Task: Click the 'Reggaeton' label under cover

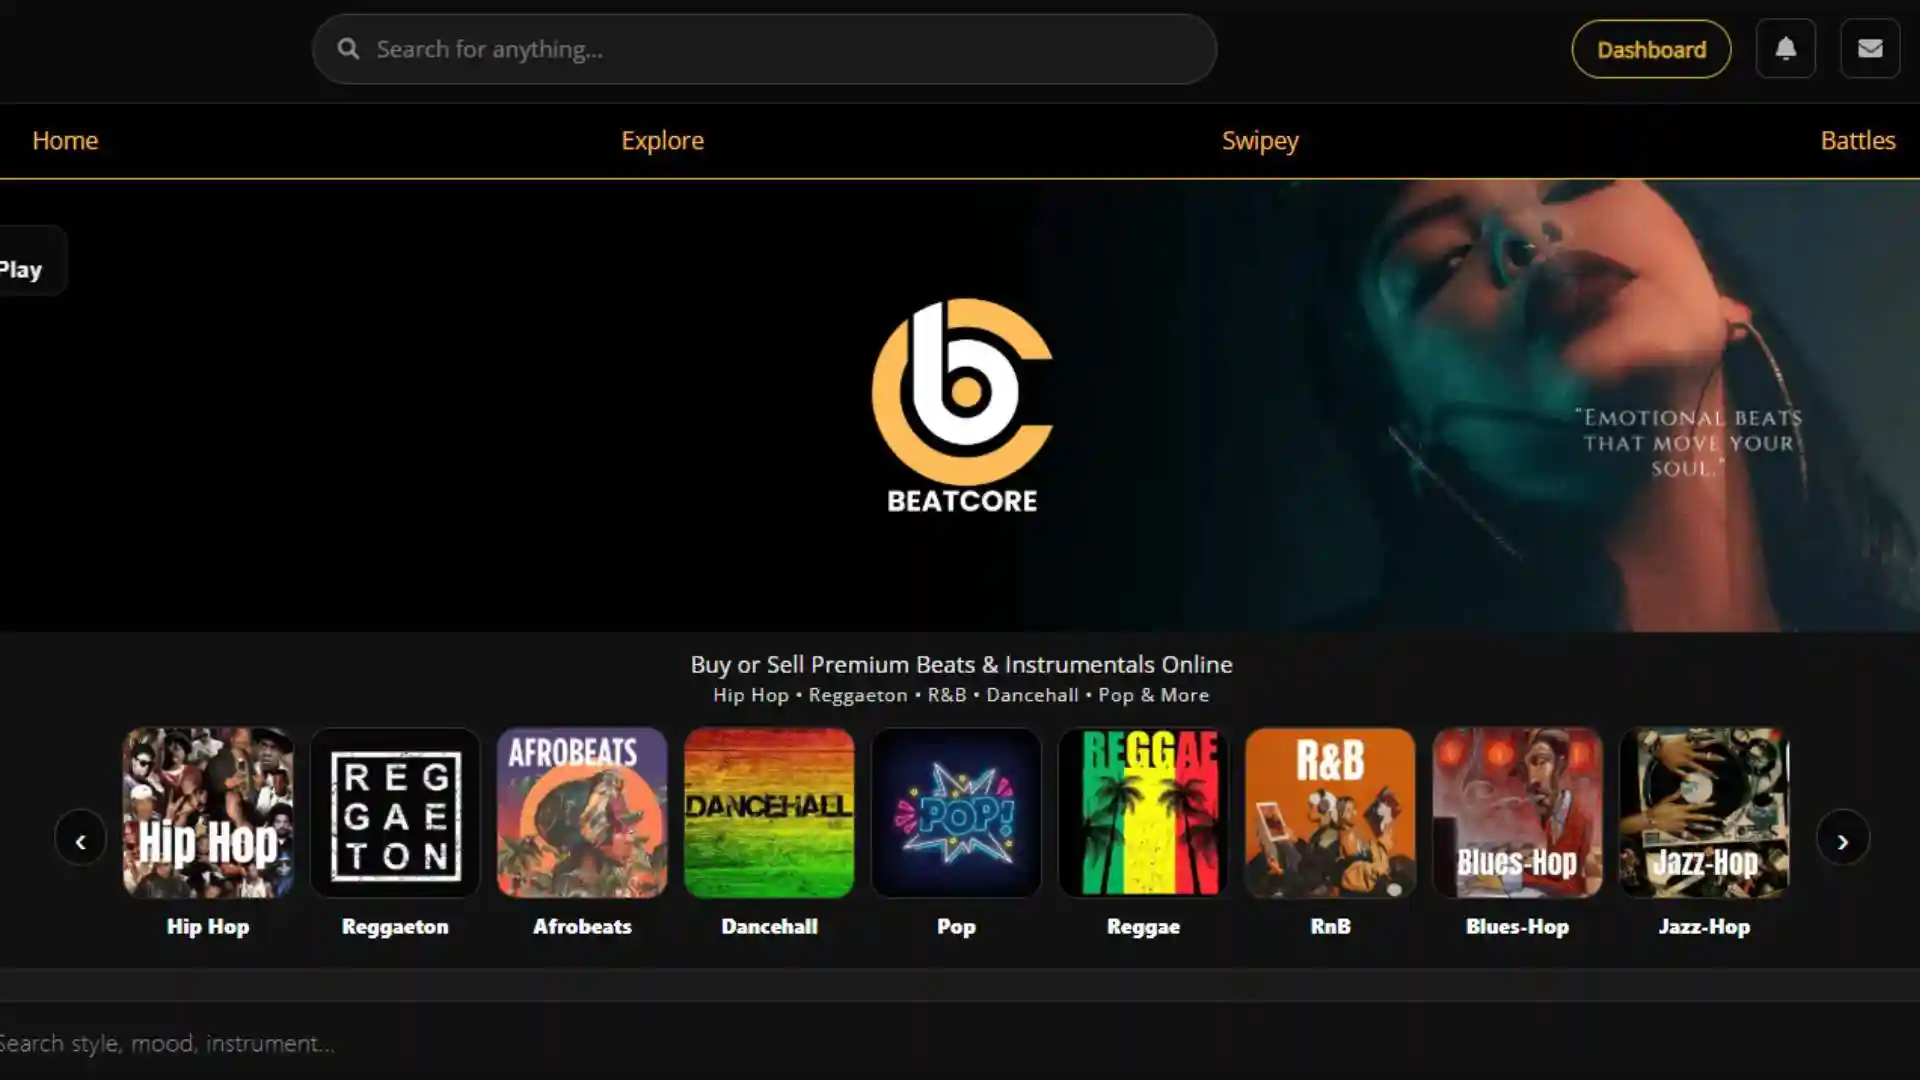Action: click(x=395, y=927)
